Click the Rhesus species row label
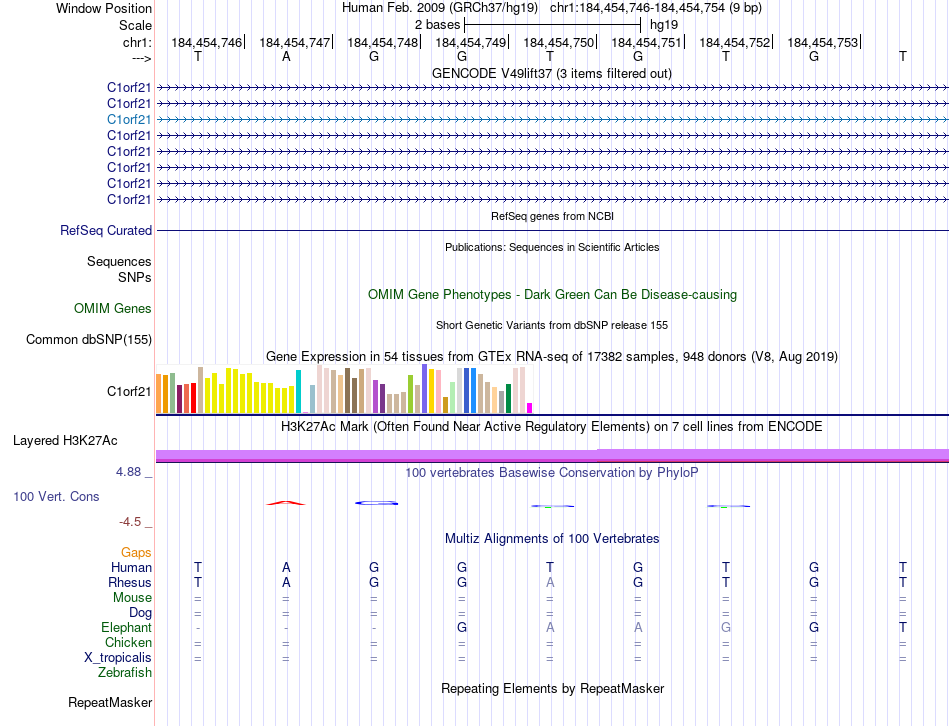The image size is (950, 726). 130,582
